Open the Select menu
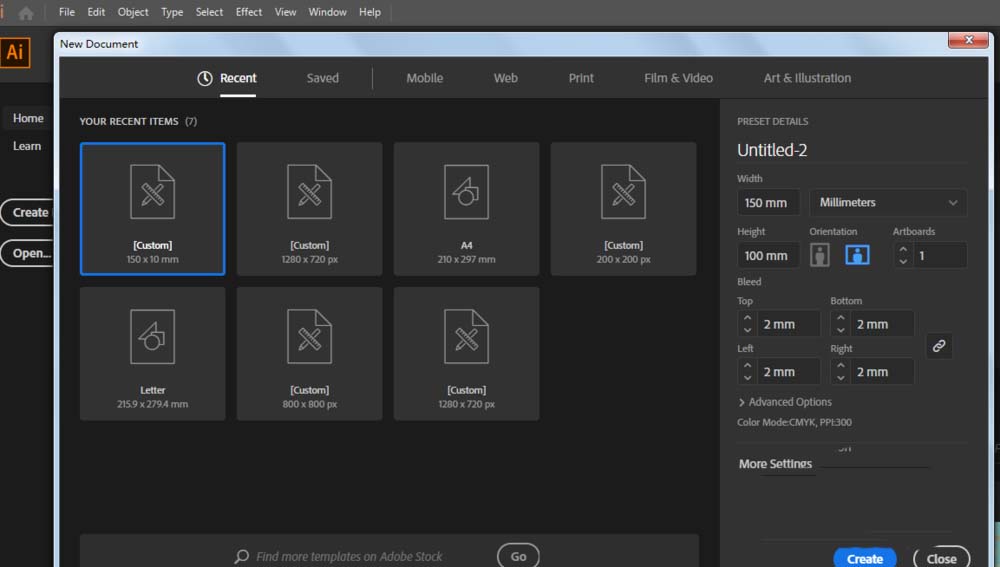 [209, 12]
